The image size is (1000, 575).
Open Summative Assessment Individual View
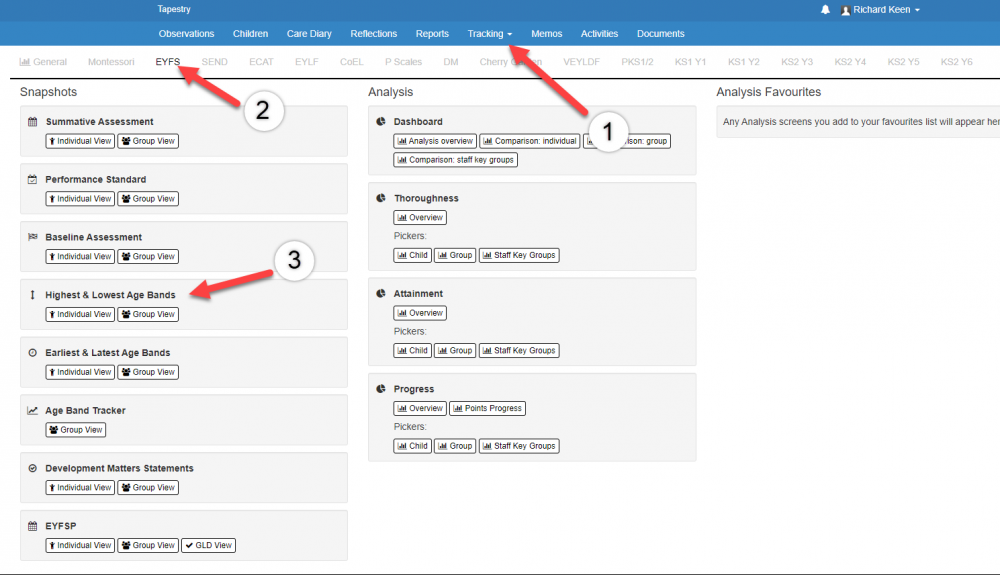(x=80, y=141)
